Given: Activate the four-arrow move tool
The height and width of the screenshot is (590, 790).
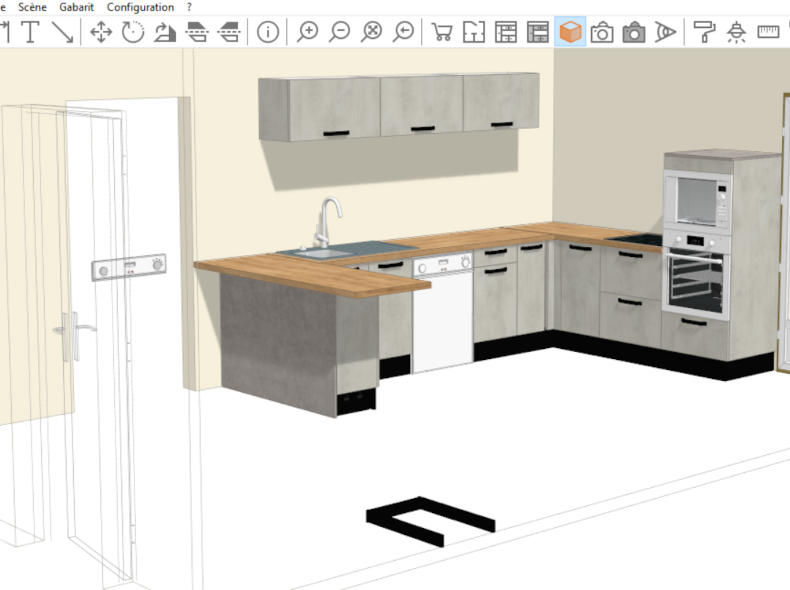Looking at the screenshot, I should [x=101, y=32].
